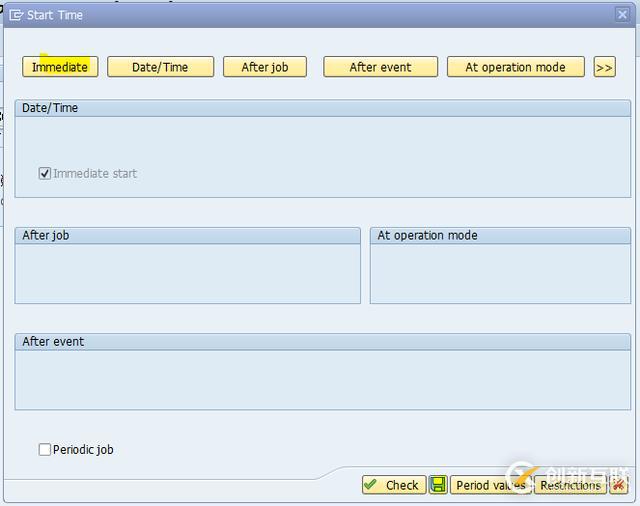Select the After job button
Image resolution: width=640 pixels, height=506 pixels.
point(265,67)
